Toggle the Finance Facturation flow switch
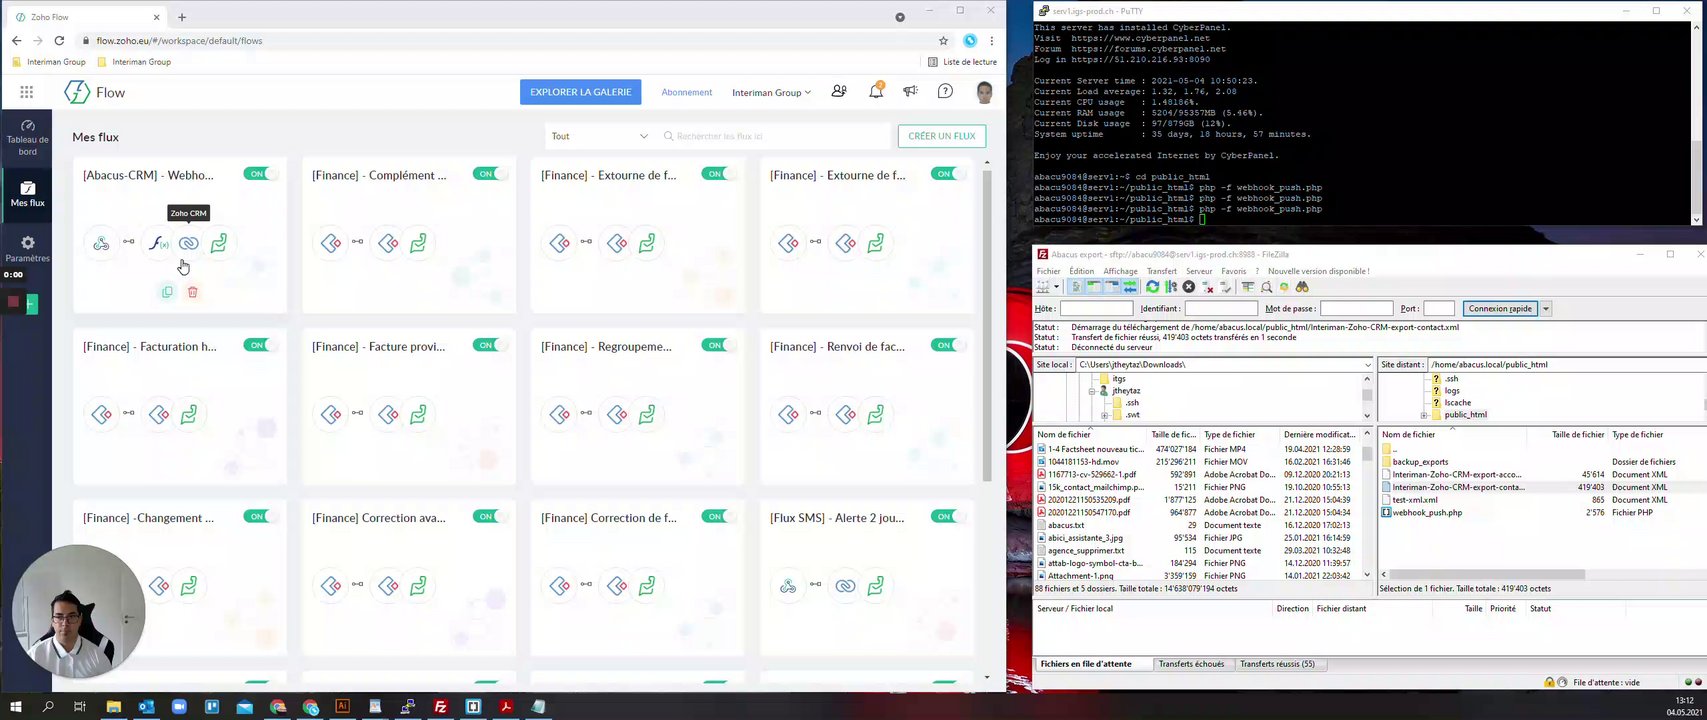Image resolution: width=1707 pixels, height=720 pixels. 261,345
